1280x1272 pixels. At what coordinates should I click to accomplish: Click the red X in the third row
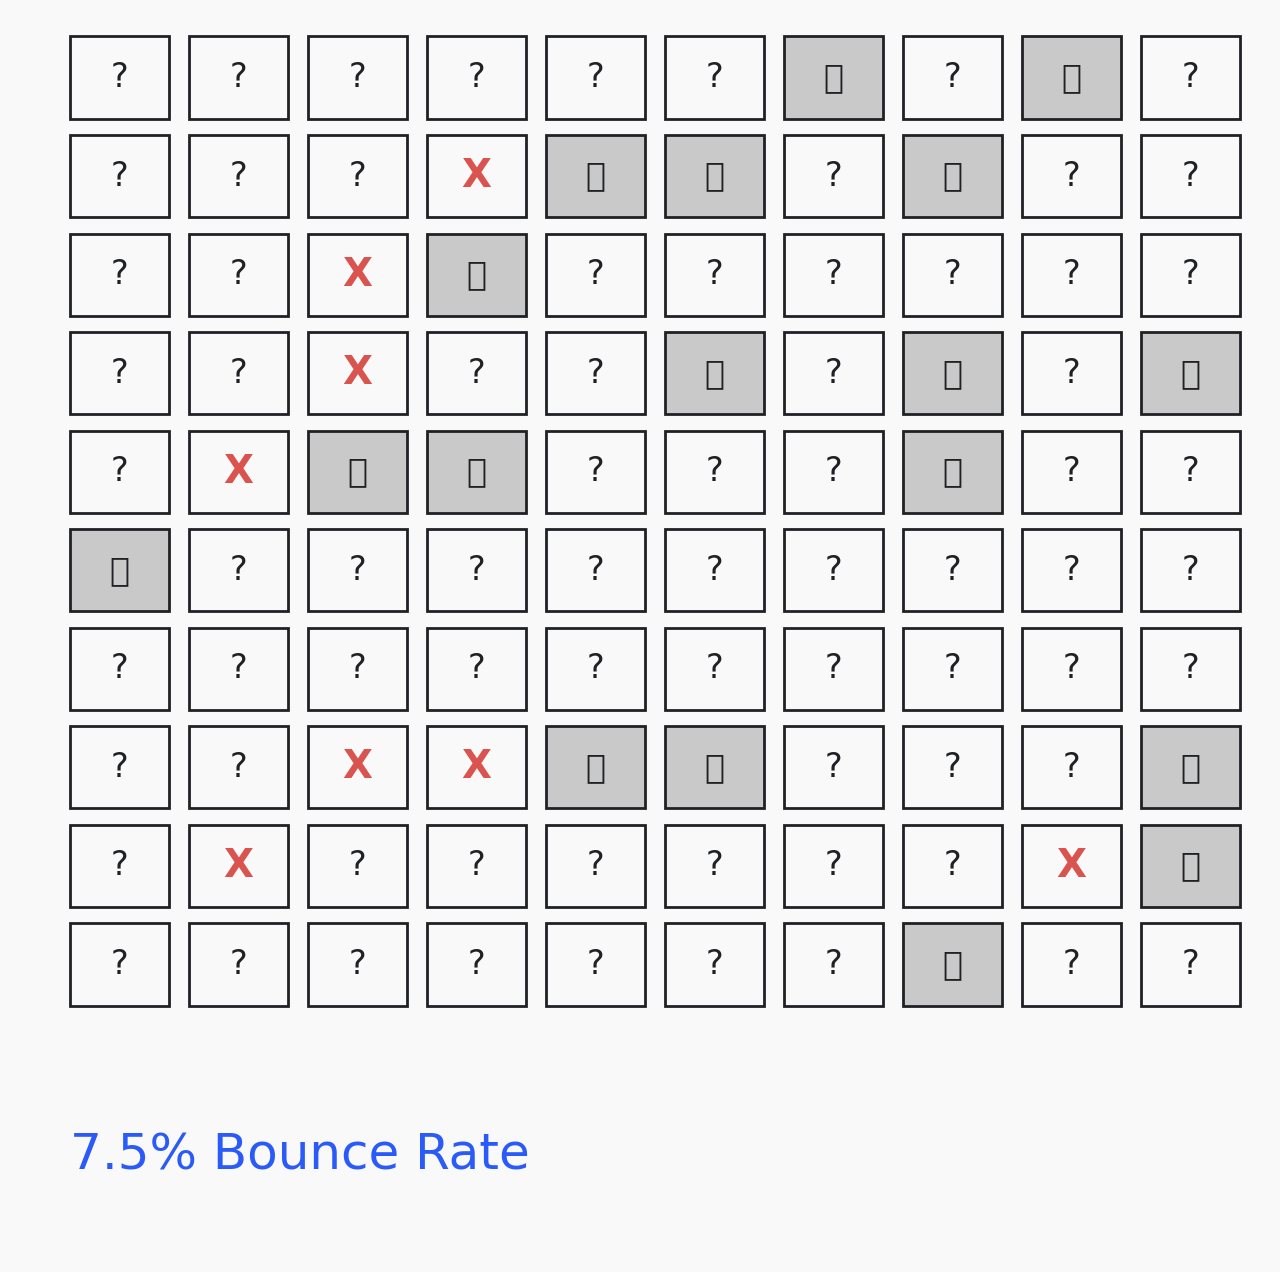[x=358, y=275]
